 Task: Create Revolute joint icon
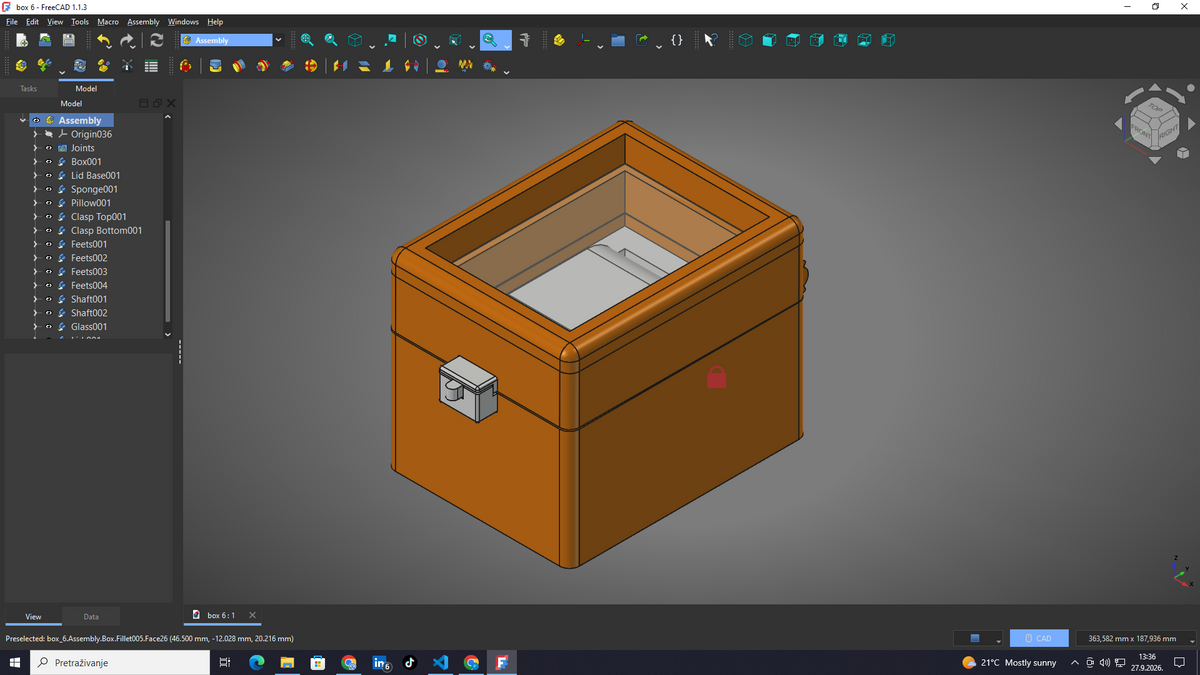(239, 66)
